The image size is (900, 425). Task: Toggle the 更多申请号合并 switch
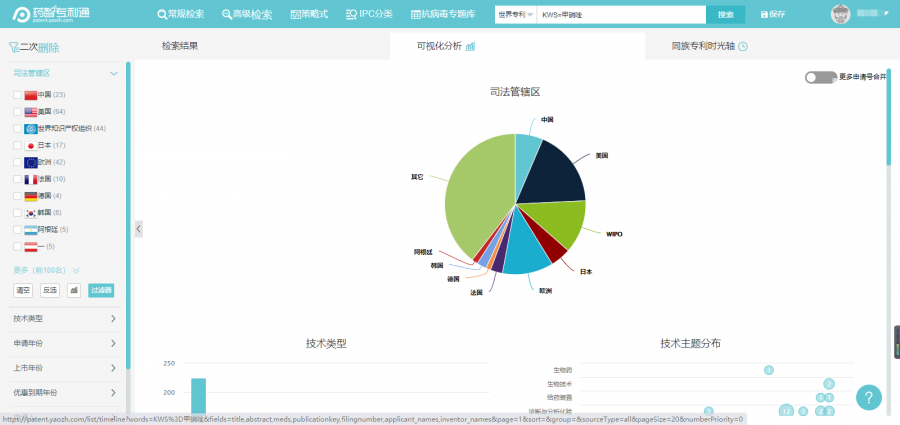819,76
